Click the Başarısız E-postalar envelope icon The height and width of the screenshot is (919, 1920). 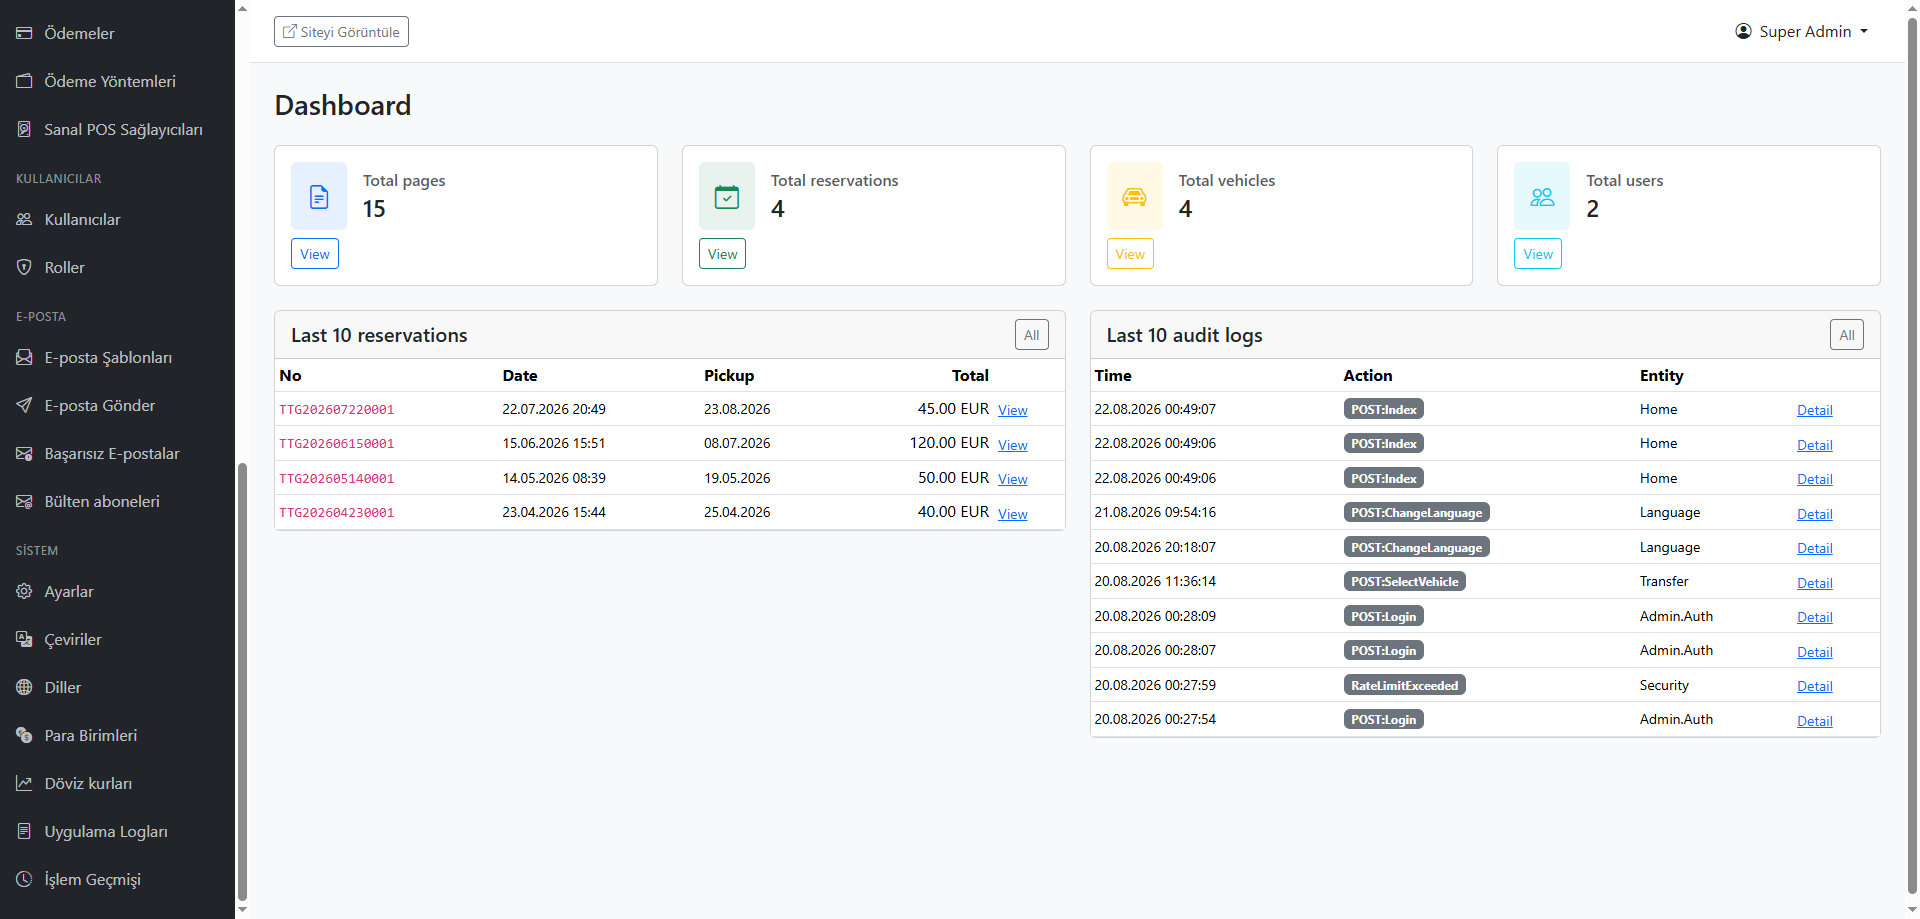tap(24, 453)
